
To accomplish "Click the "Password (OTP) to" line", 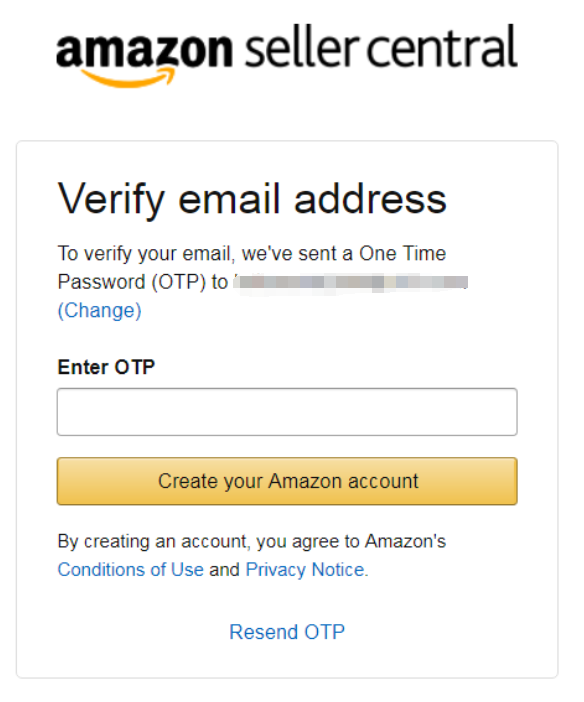I will (143, 282).
